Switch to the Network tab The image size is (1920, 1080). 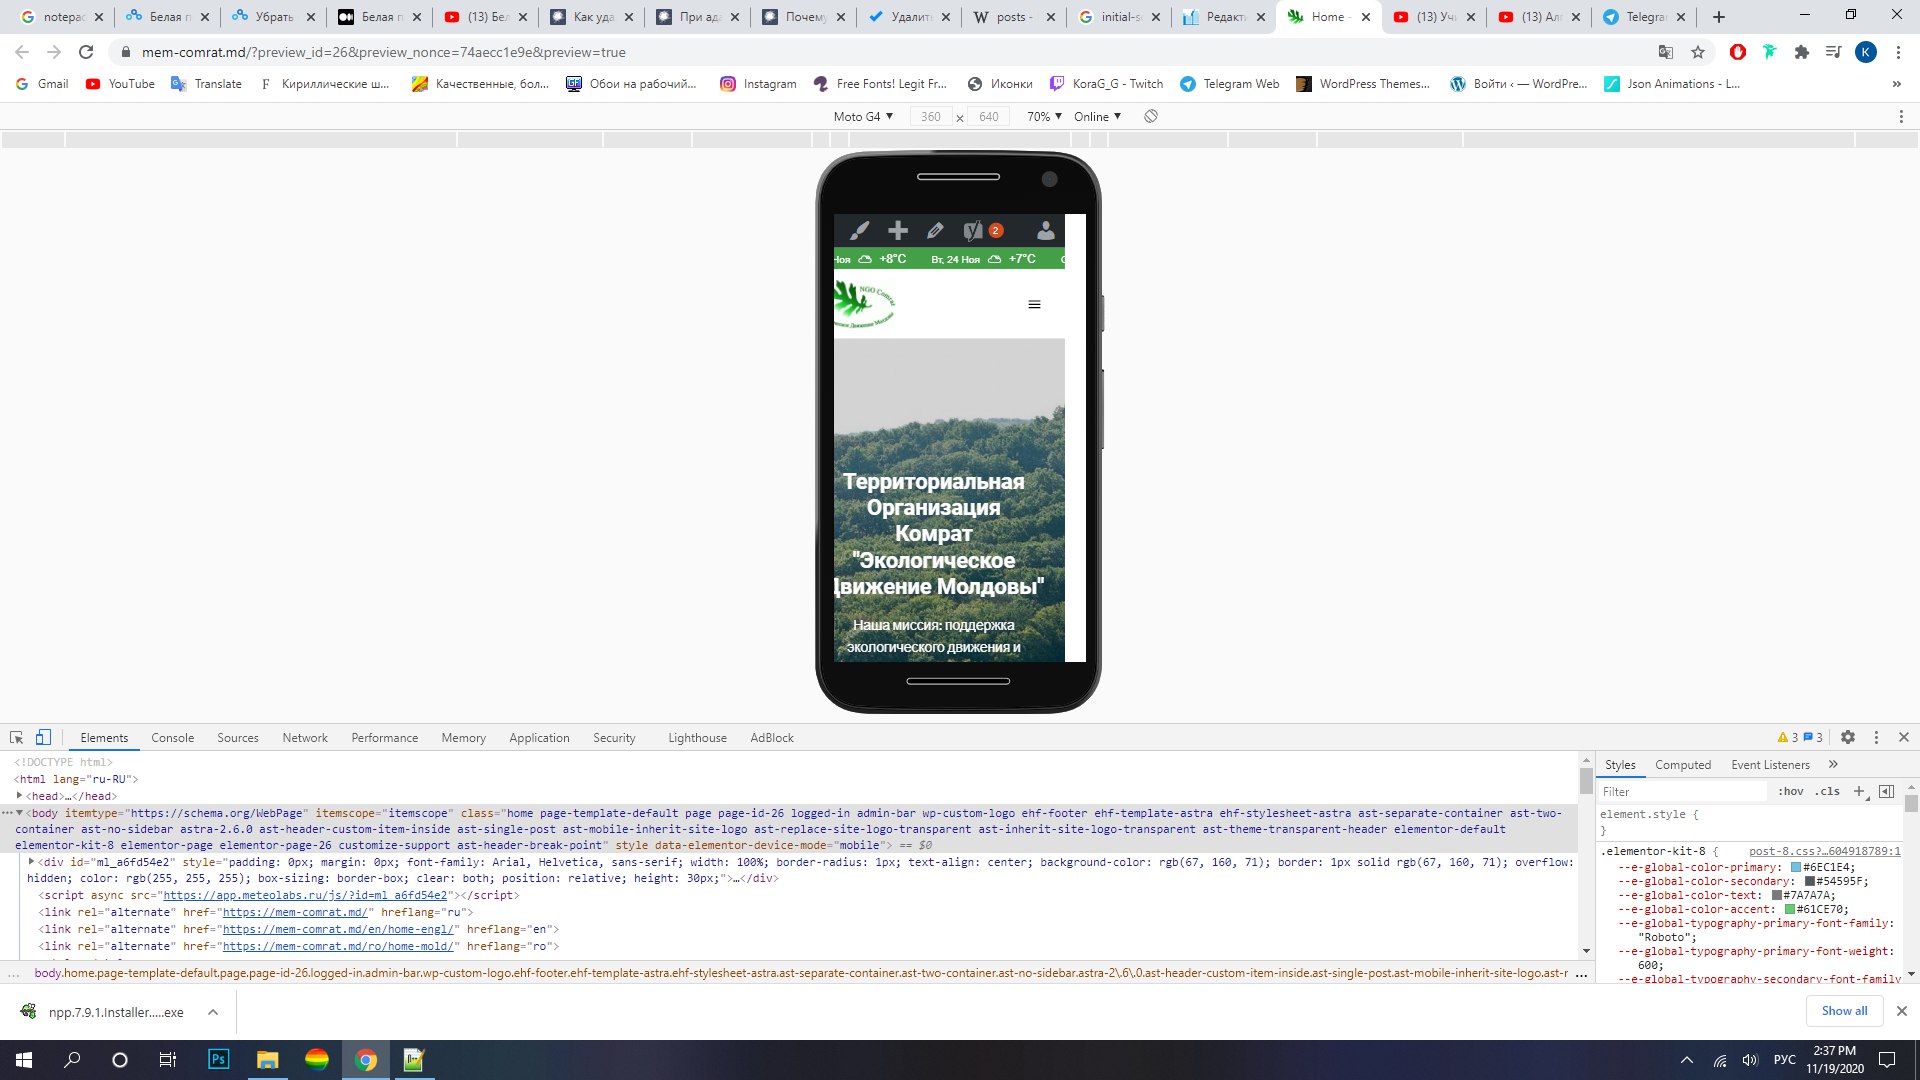(x=305, y=738)
